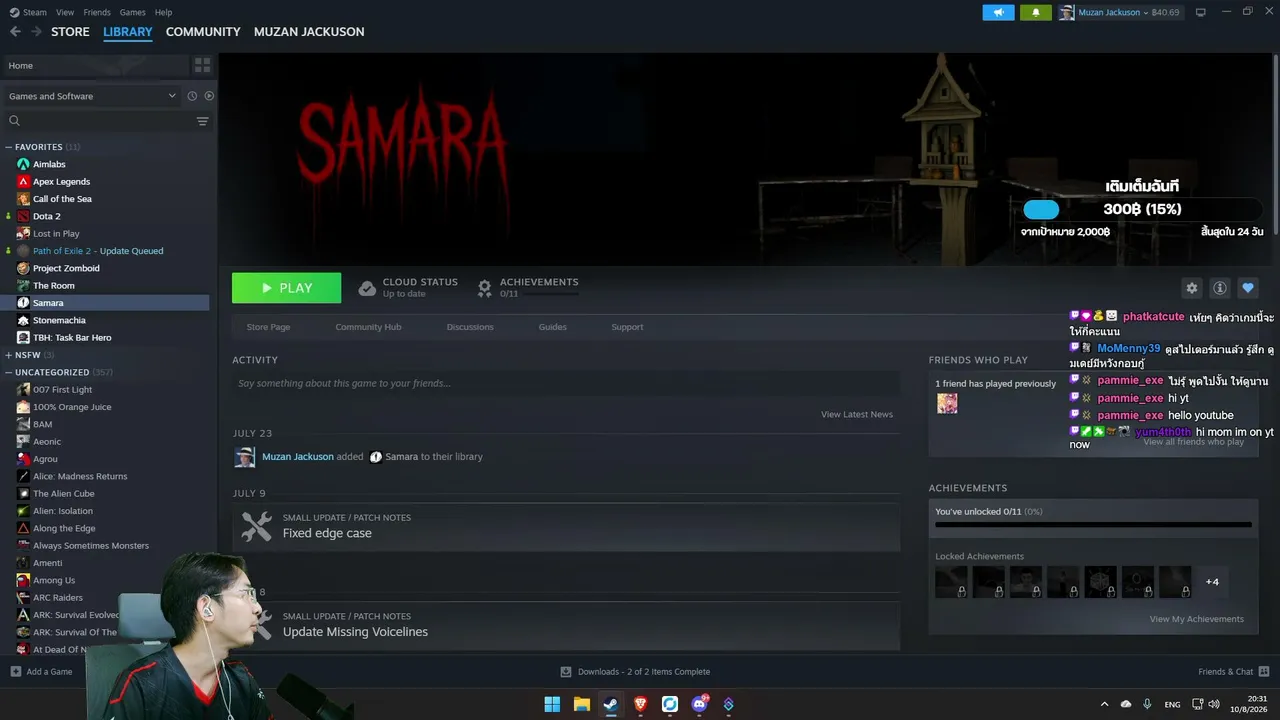The width and height of the screenshot is (1280, 720).
Task: Open the Friends menu
Action: (x=97, y=12)
